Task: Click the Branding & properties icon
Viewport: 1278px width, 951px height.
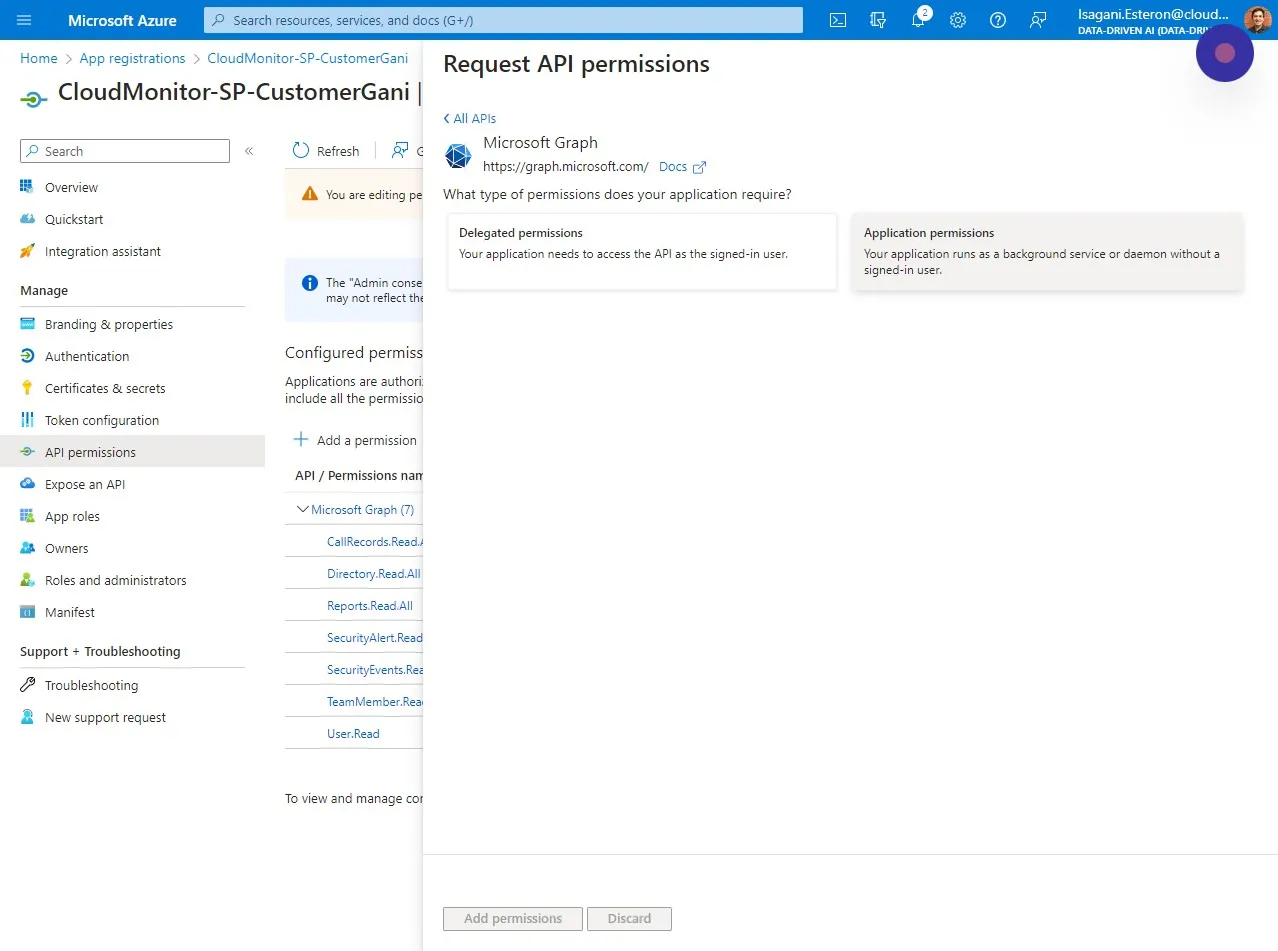Action: (27, 324)
